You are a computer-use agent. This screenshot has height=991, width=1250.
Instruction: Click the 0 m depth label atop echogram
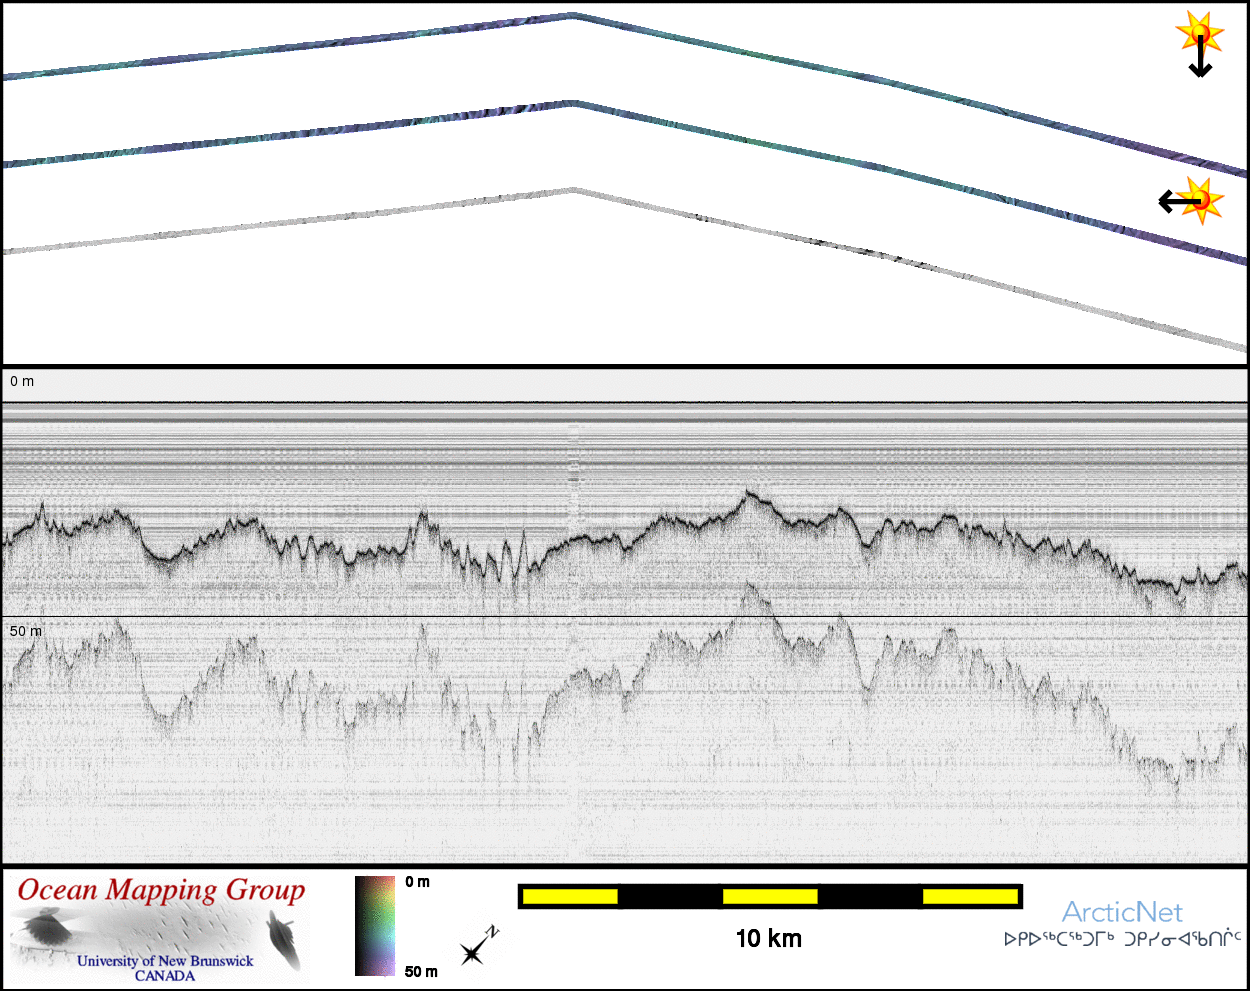pyautogui.click(x=22, y=381)
